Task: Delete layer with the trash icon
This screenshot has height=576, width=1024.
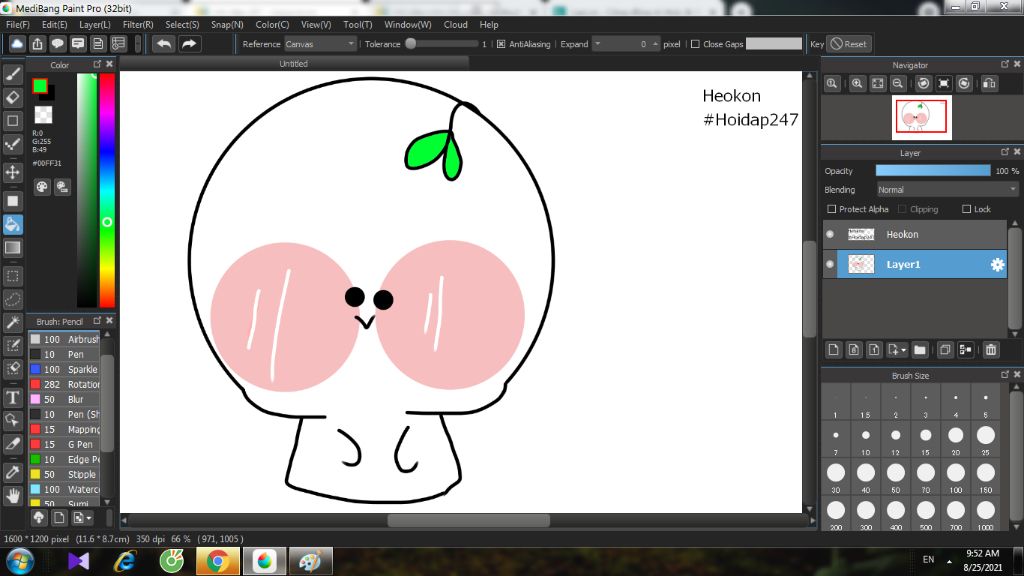Action: [x=991, y=350]
